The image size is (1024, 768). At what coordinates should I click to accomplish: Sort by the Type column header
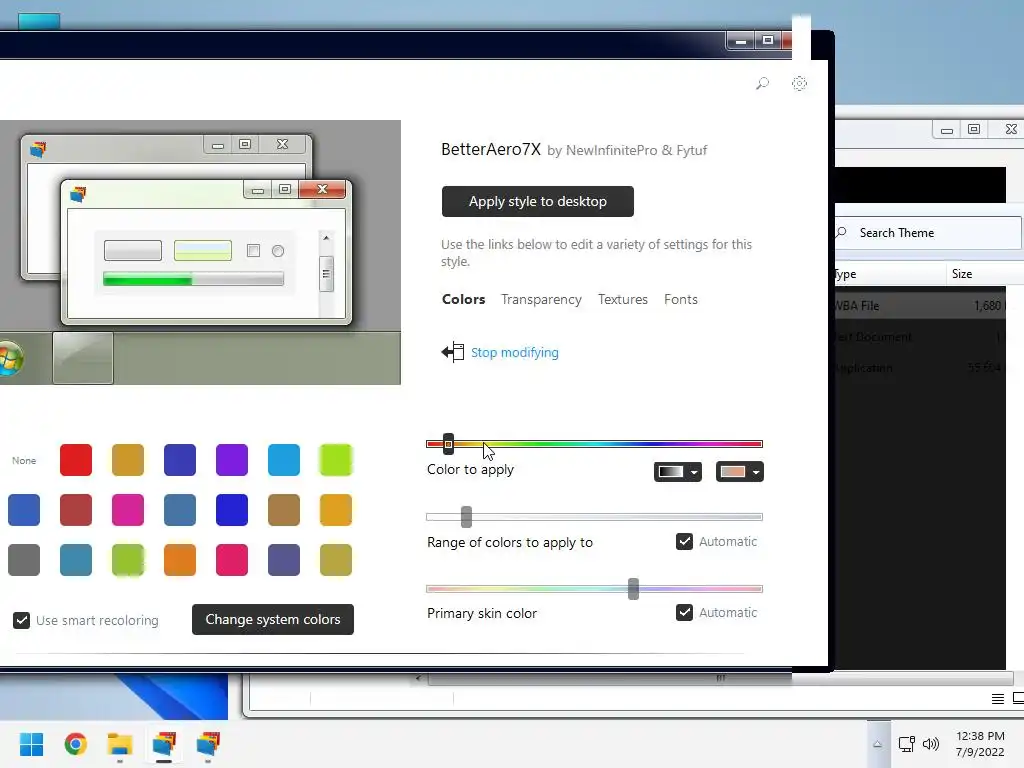[890, 274]
